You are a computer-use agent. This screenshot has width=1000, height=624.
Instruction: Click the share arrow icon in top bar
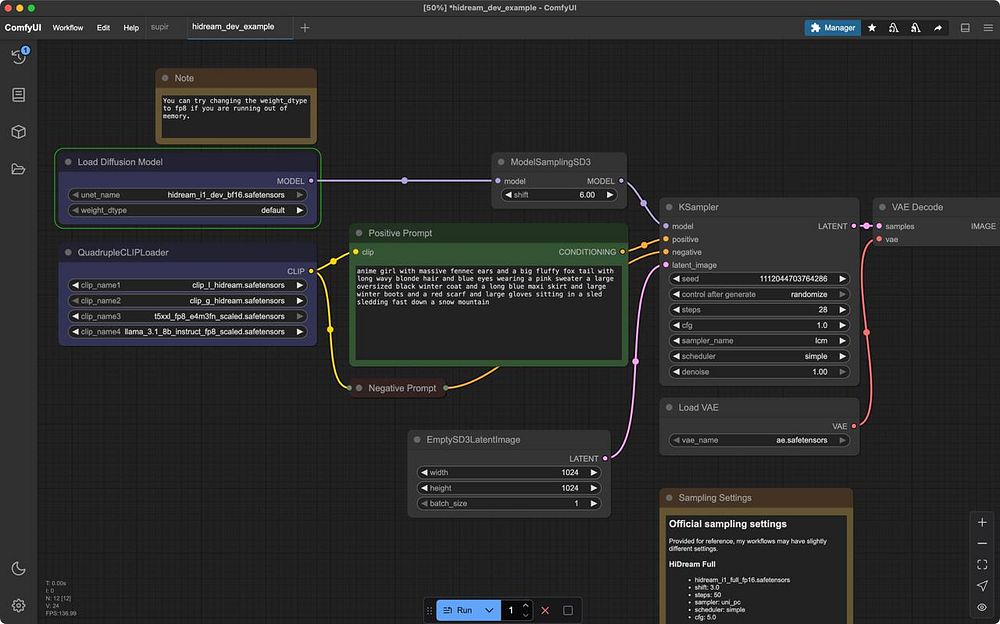pyautogui.click(x=938, y=28)
